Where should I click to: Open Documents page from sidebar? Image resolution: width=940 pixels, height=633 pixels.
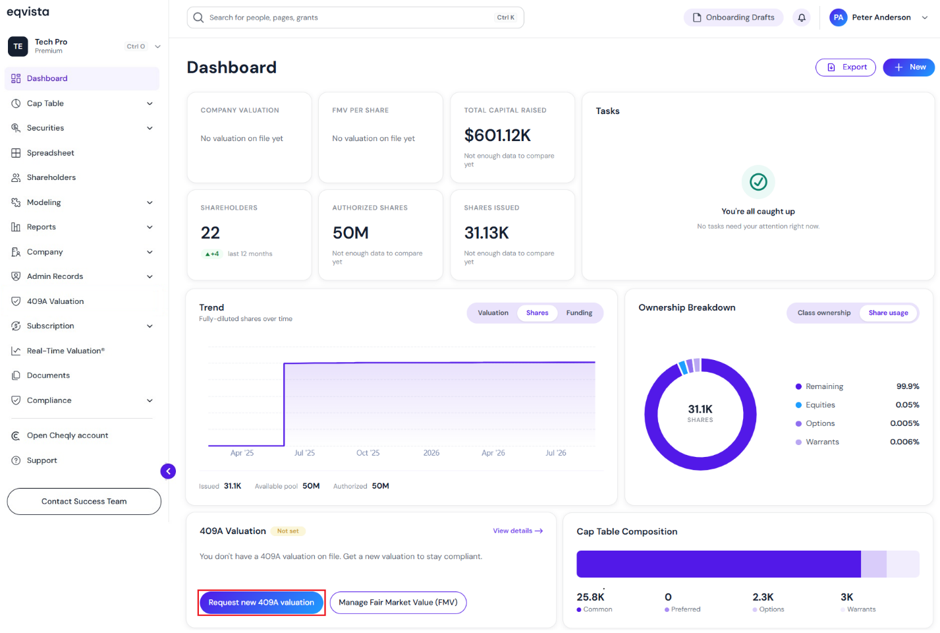(82, 375)
